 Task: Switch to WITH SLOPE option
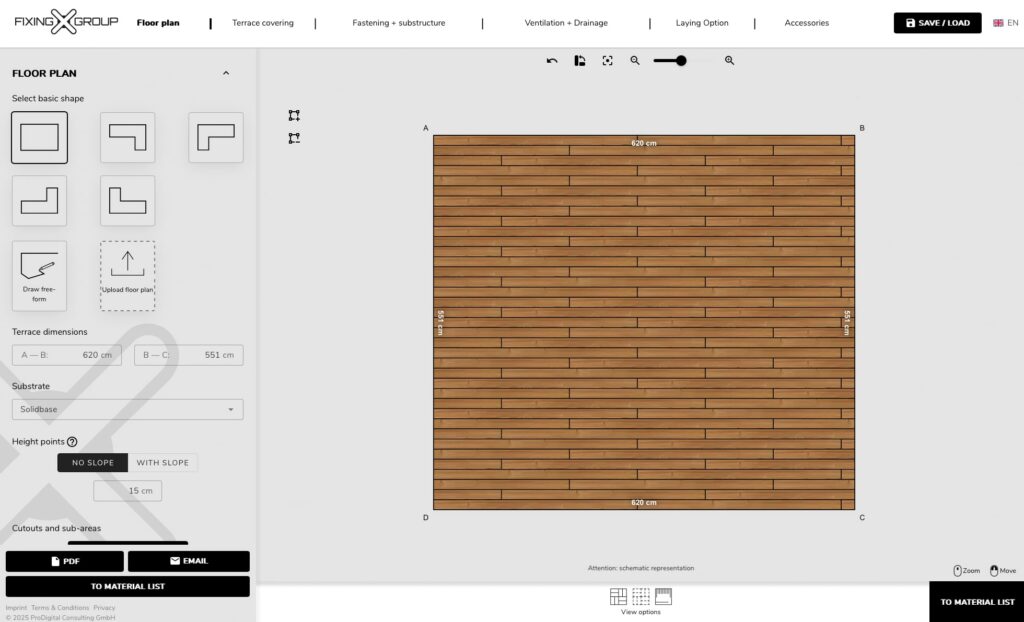coord(162,463)
